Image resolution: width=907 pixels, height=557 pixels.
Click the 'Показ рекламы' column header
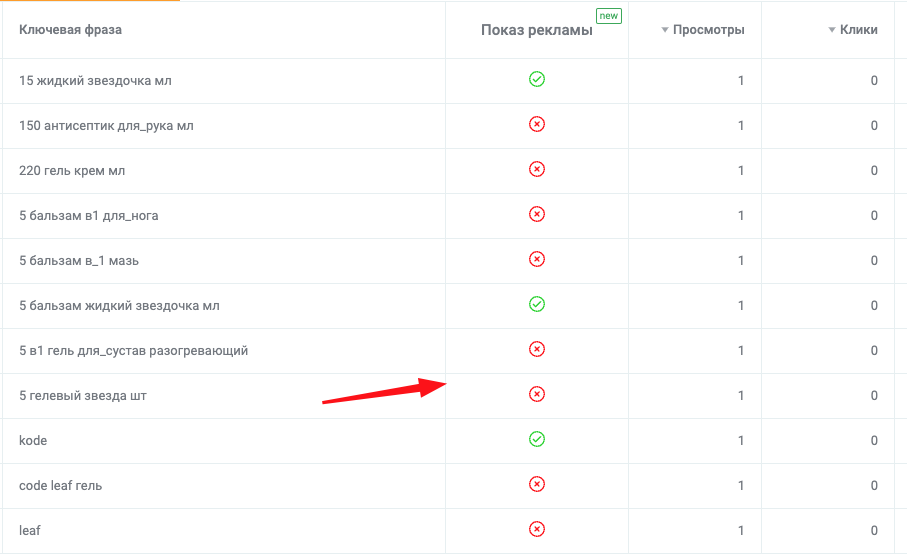pos(537,31)
